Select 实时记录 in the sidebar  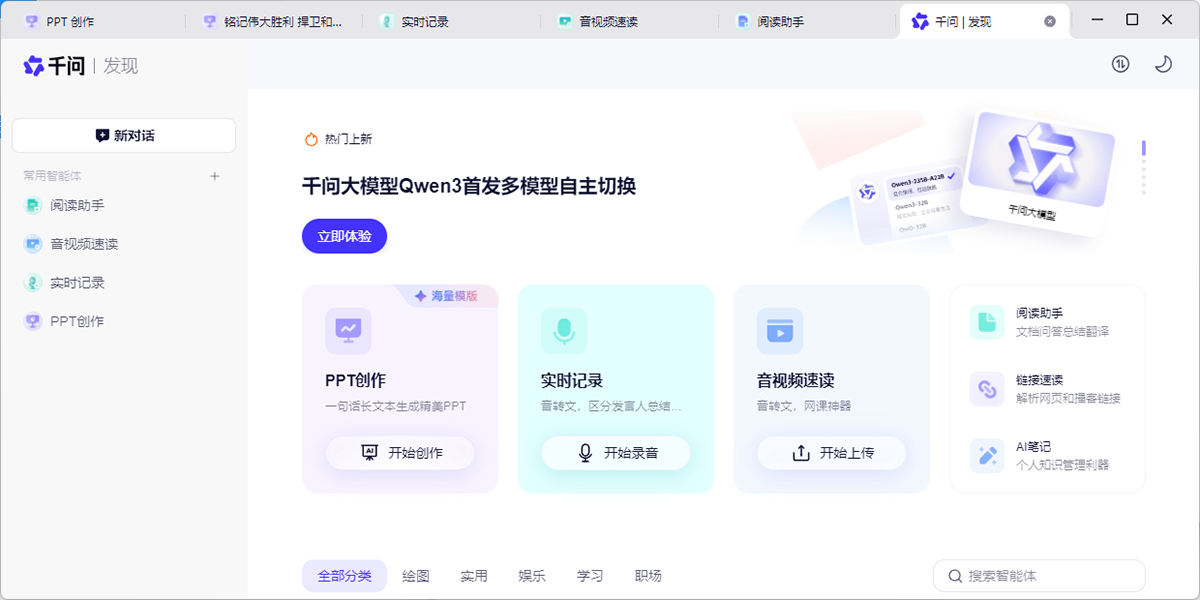pos(77,283)
